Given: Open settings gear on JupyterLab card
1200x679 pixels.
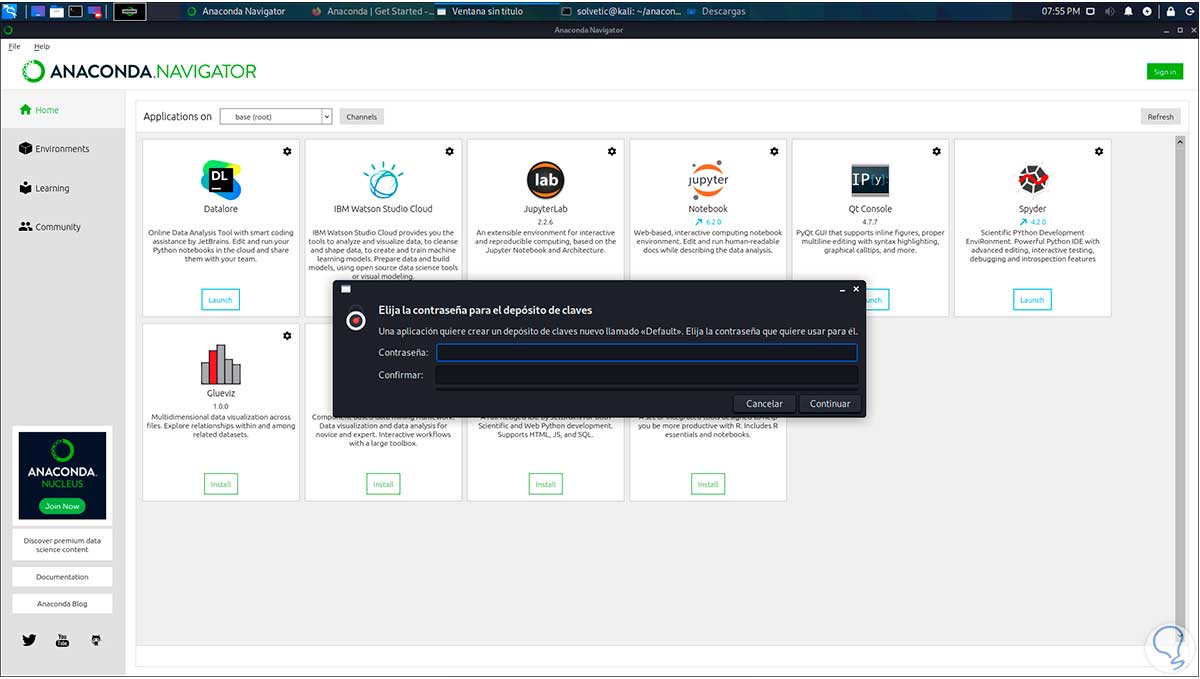Looking at the screenshot, I should pyautogui.click(x=612, y=151).
